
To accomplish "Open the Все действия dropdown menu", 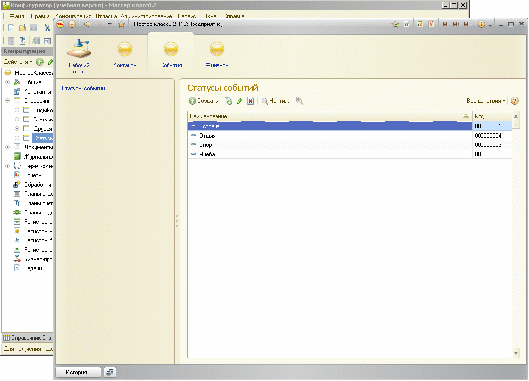I will [486, 101].
